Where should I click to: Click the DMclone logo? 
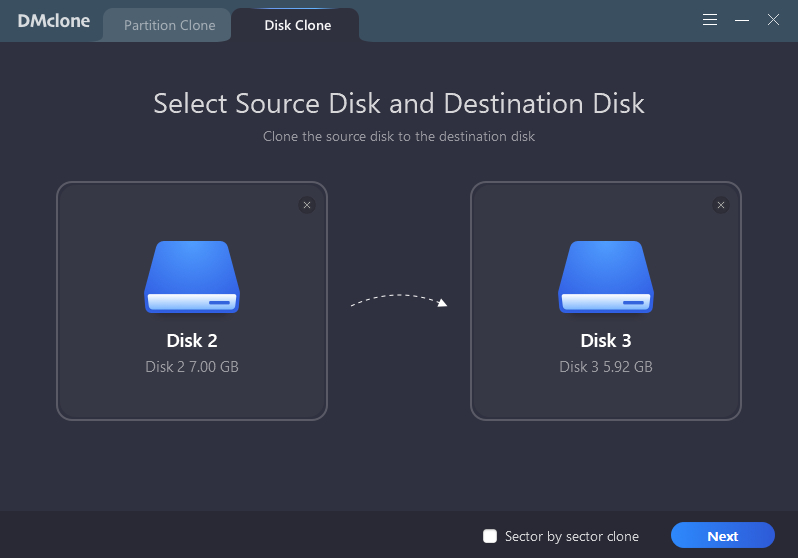[54, 21]
